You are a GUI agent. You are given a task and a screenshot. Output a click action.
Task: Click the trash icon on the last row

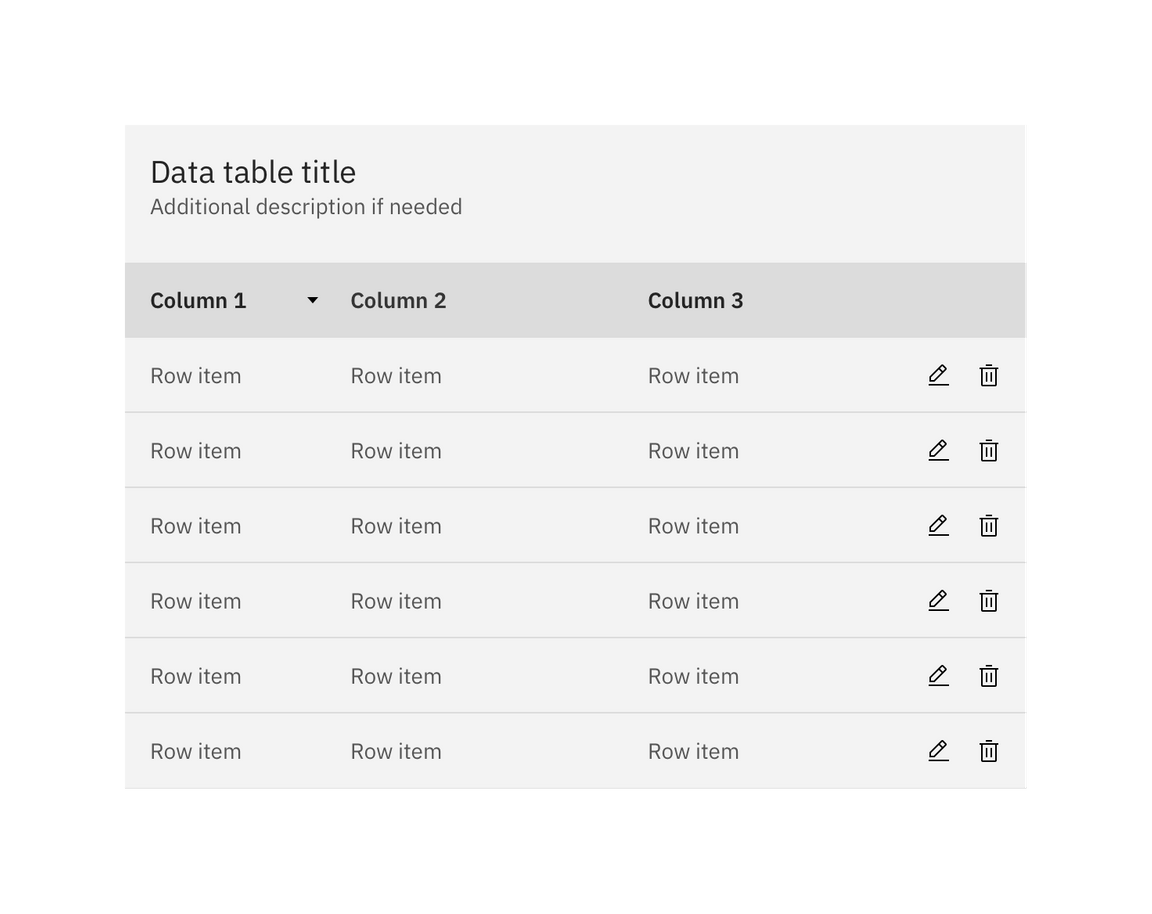[988, 750]
